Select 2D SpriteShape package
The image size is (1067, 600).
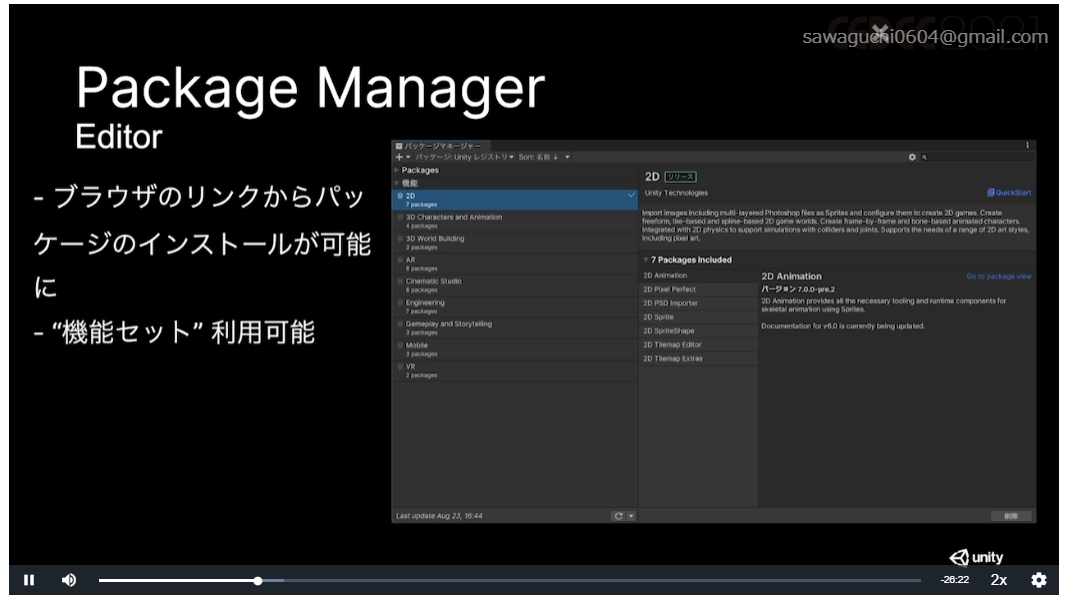tap(698, 331)
